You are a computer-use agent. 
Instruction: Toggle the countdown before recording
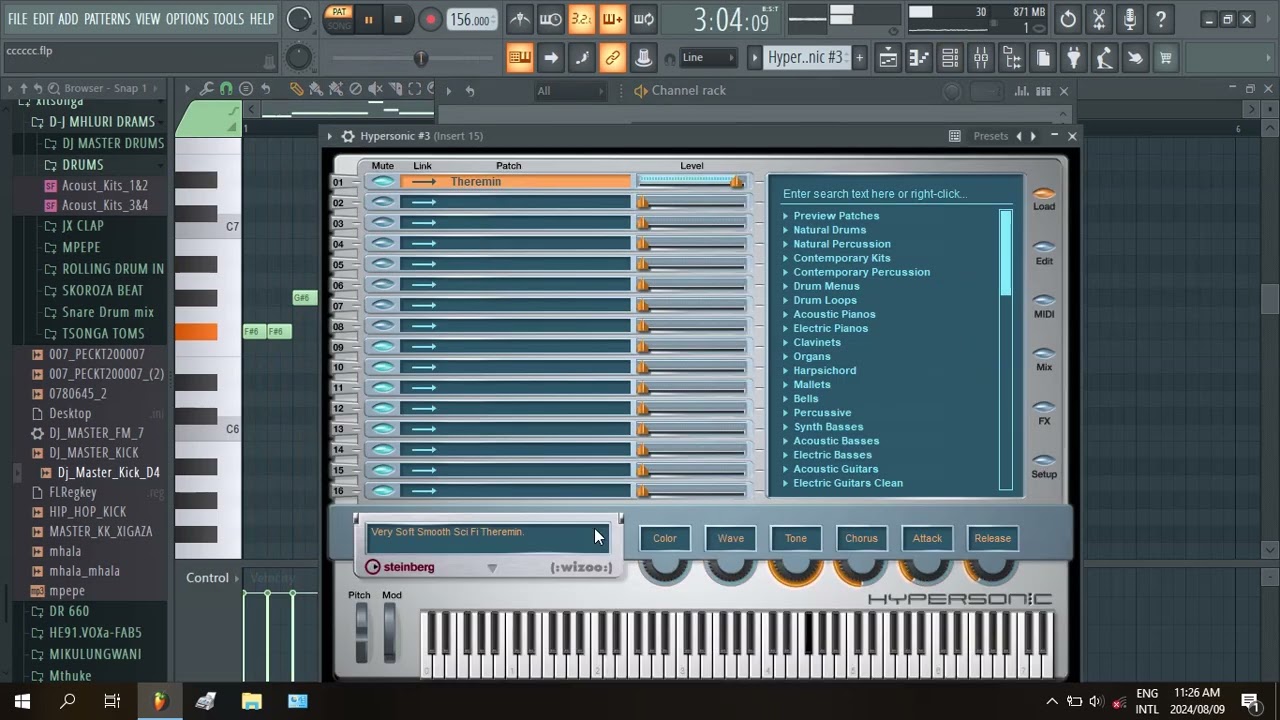[x=581, y=19]
